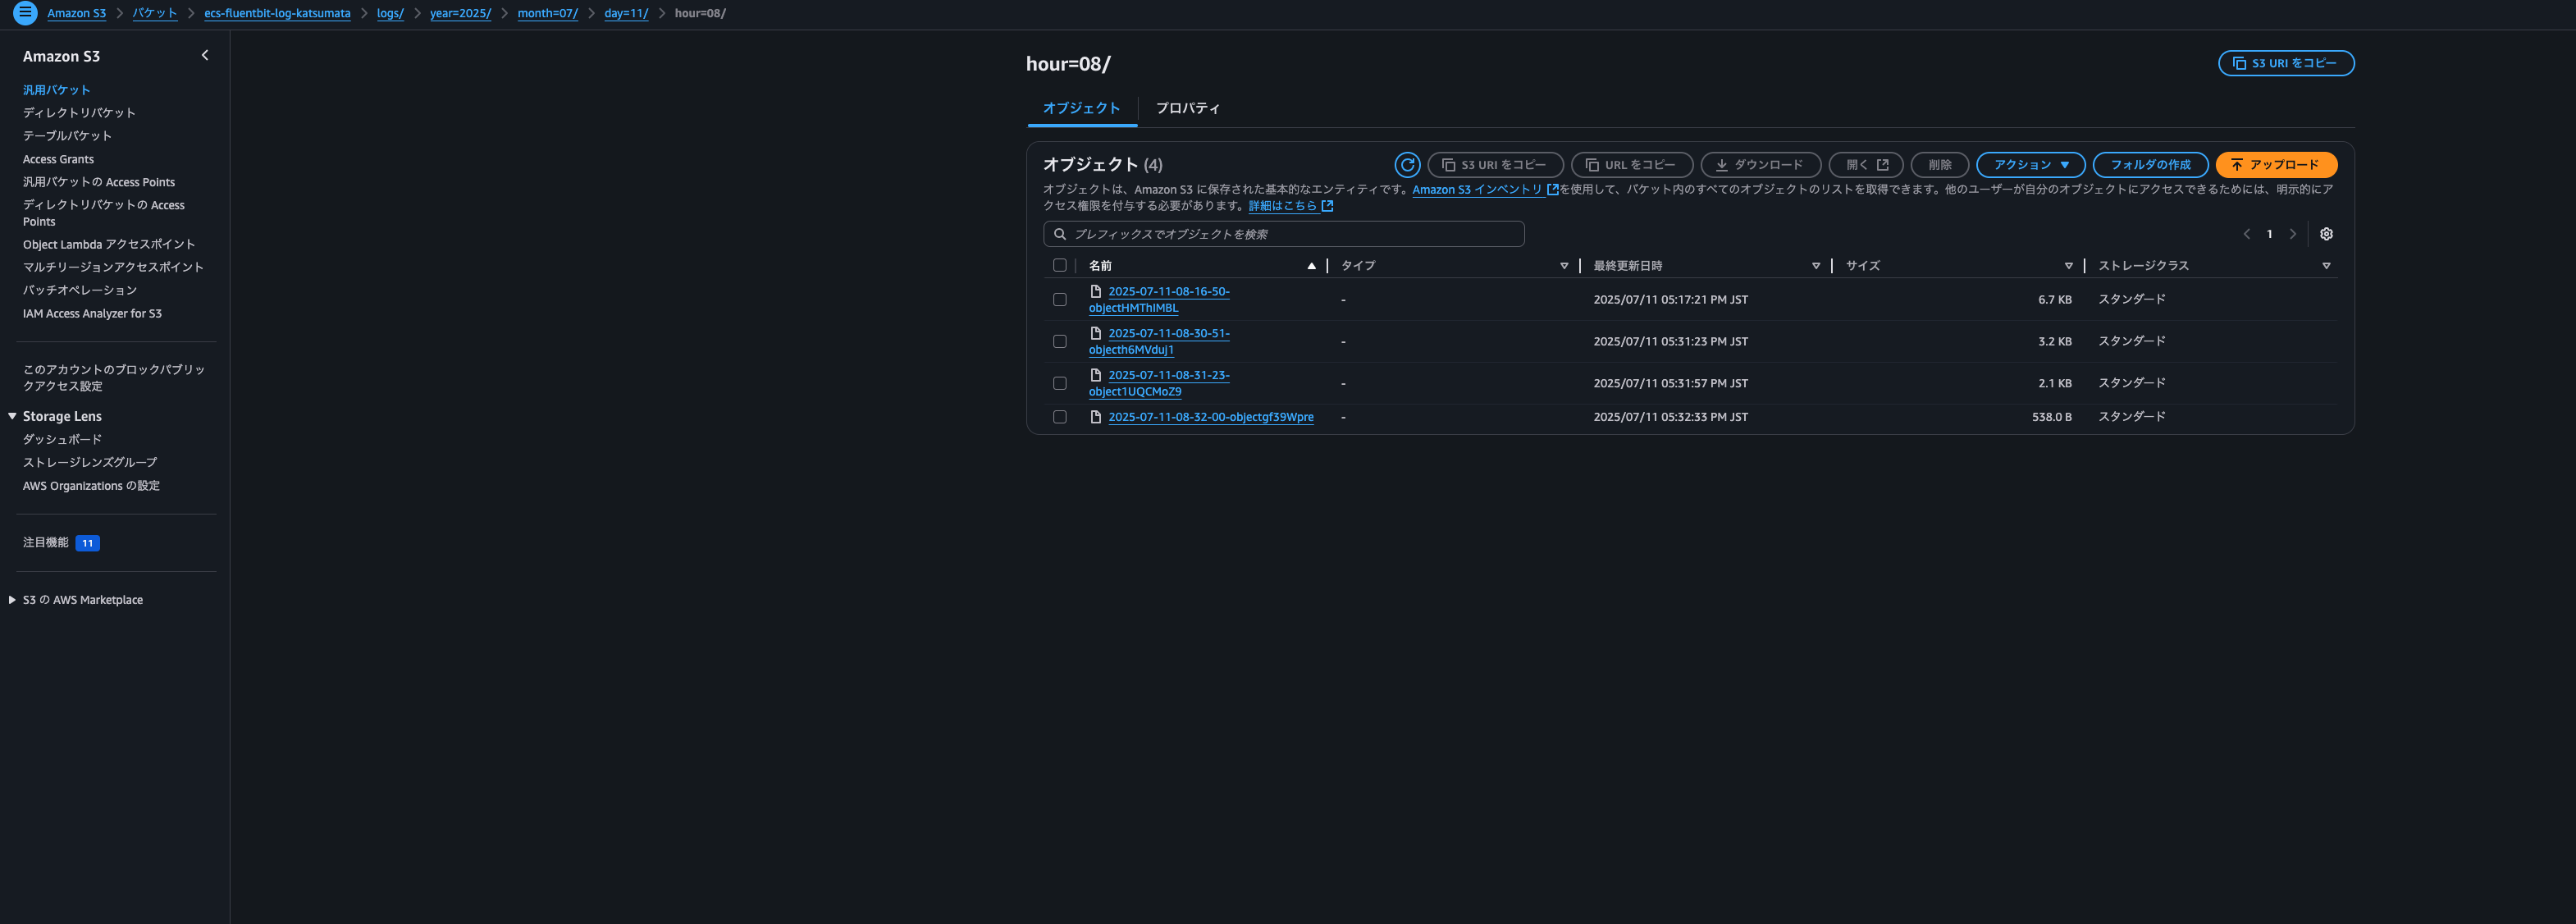2576x924 pixels.
Task: Collapse the Amazon S3 sidebar arrow
Action: click(205, 56)
